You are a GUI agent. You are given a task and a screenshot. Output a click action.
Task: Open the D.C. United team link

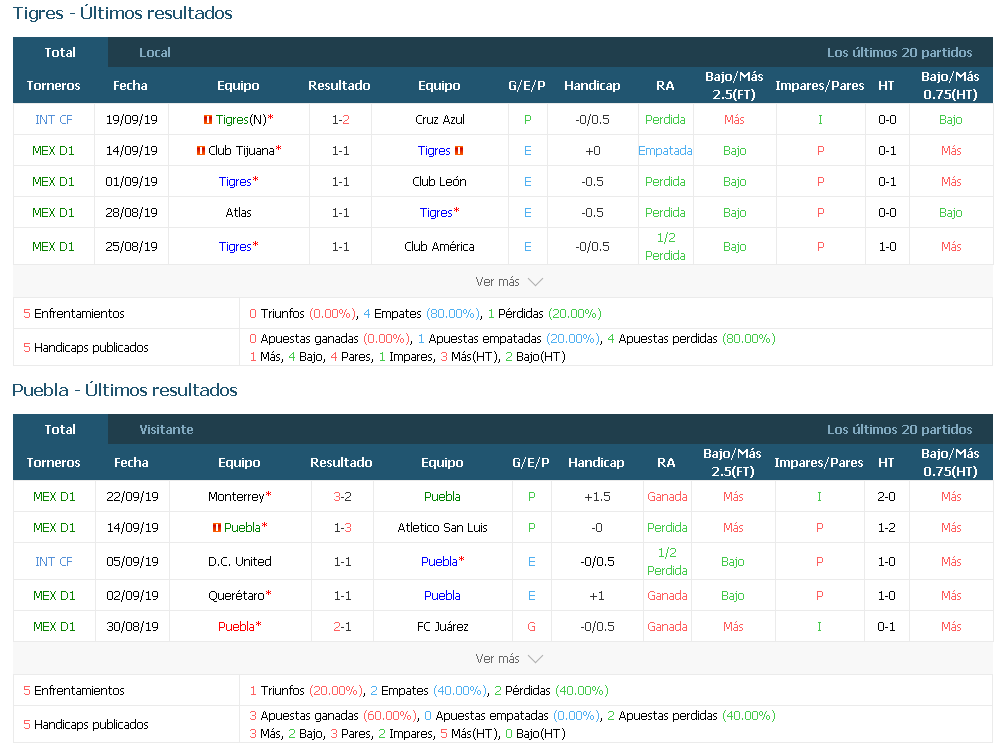click(240, 562)
